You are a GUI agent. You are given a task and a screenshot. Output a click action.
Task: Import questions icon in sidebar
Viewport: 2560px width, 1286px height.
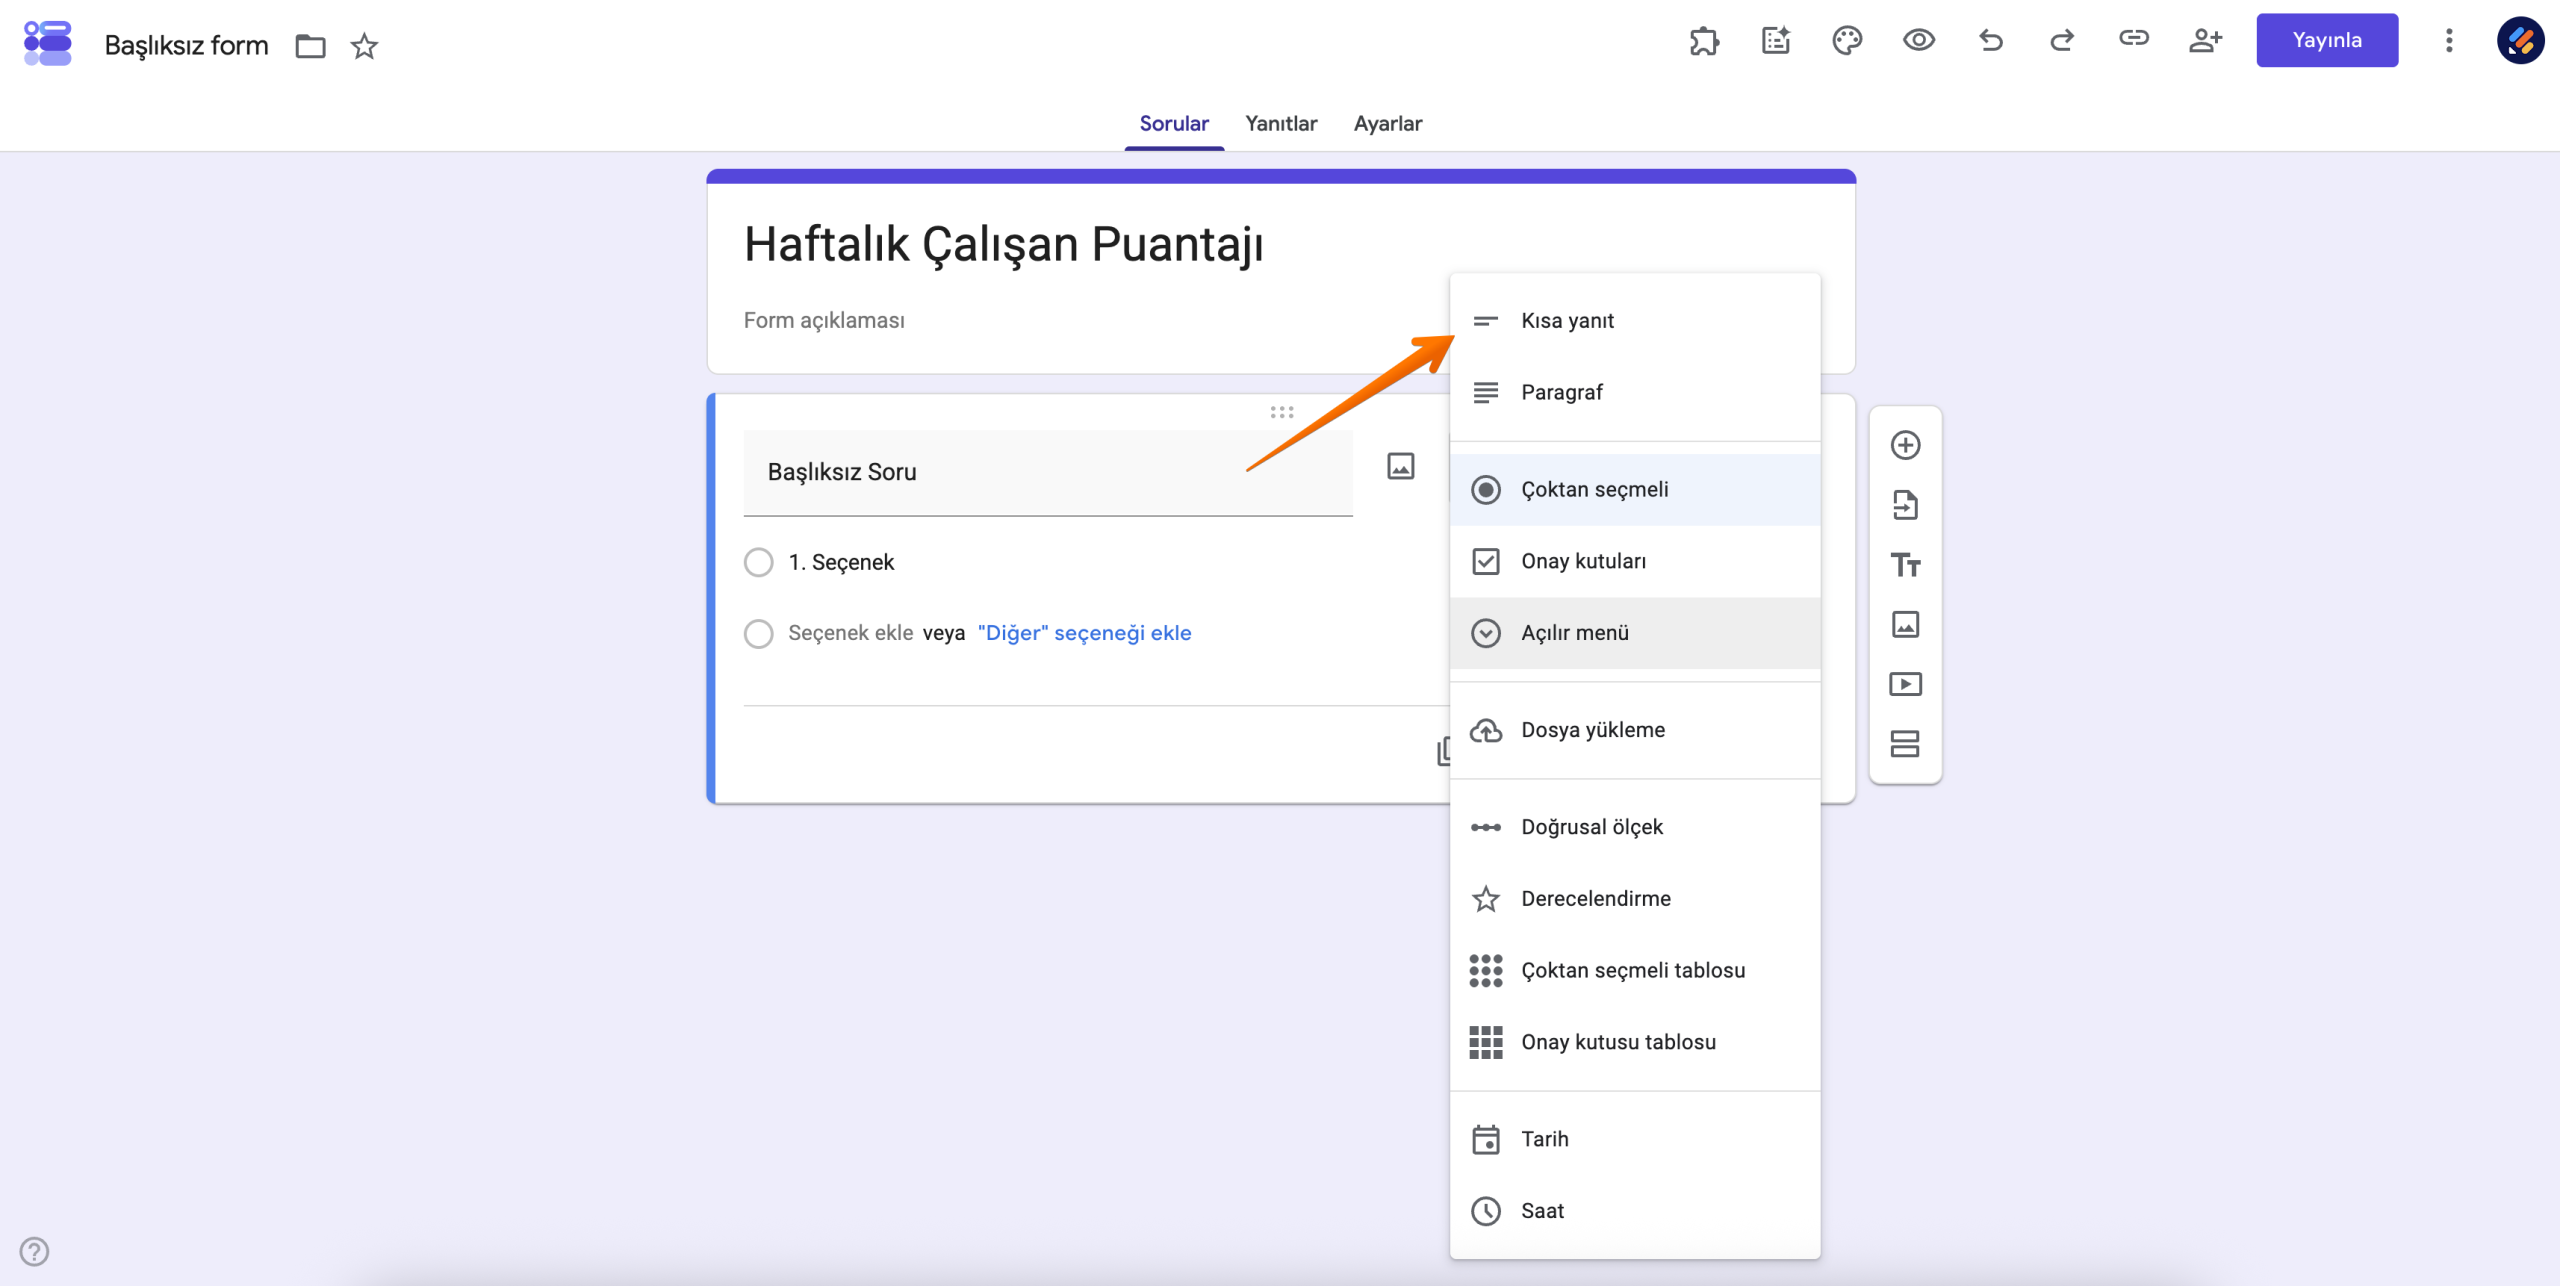[1905, 505]
